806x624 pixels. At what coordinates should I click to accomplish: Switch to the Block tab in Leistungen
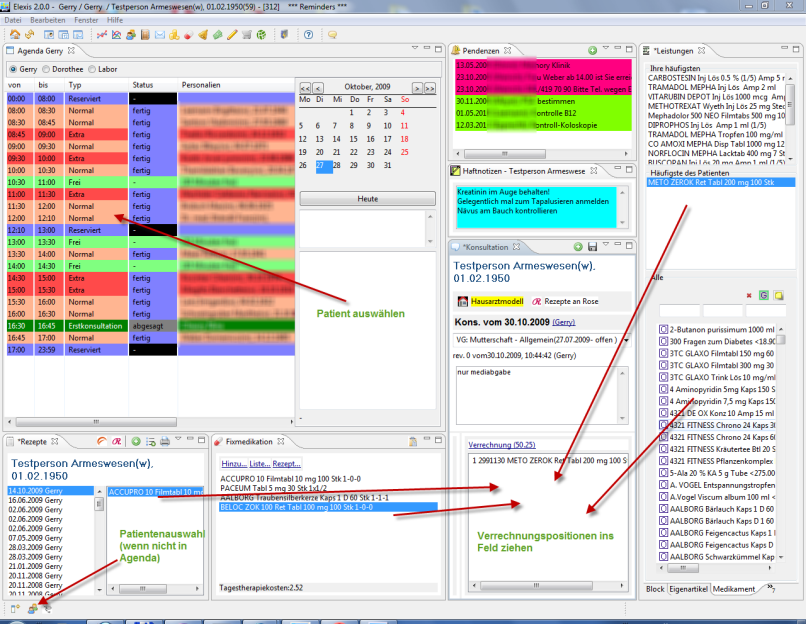click(x=655, y=589)
